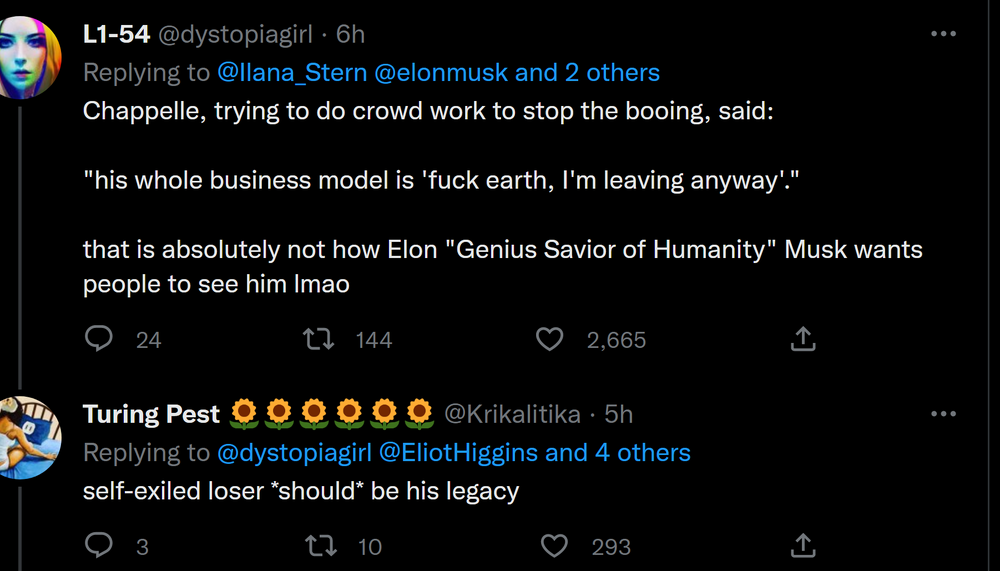The height and width of the screenshot is (571, 1000).
Task: Share Turing Pest's tweet
Action: click(x=802, y=546)
